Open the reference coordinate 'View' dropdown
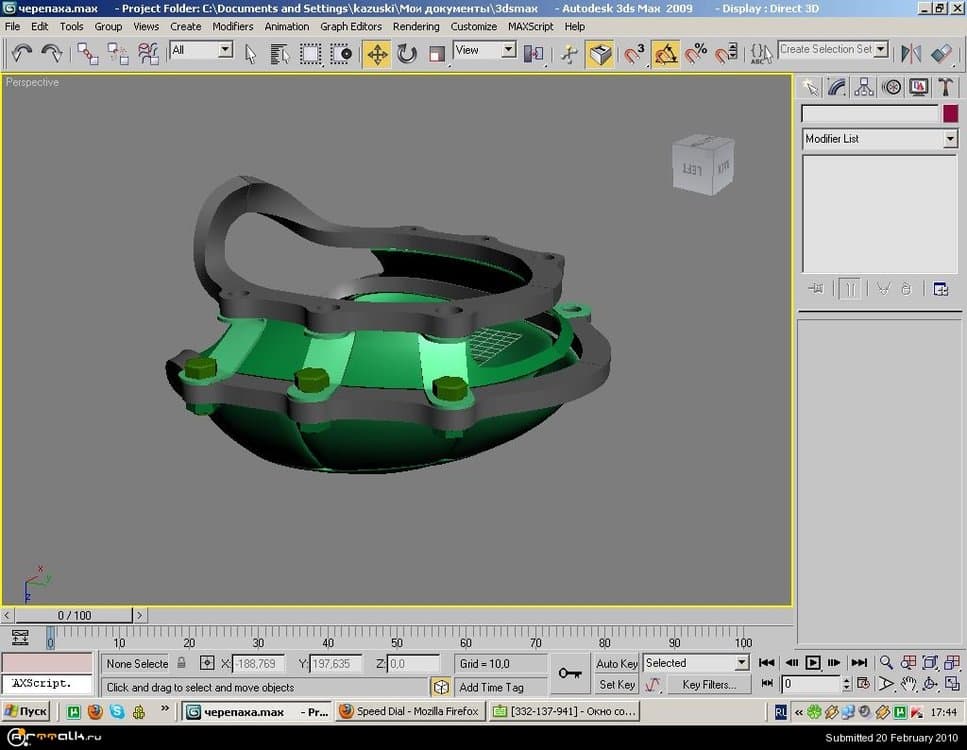The height and width of the screenshot is (750, 967). pyautogui.click(x=508, y=50)
